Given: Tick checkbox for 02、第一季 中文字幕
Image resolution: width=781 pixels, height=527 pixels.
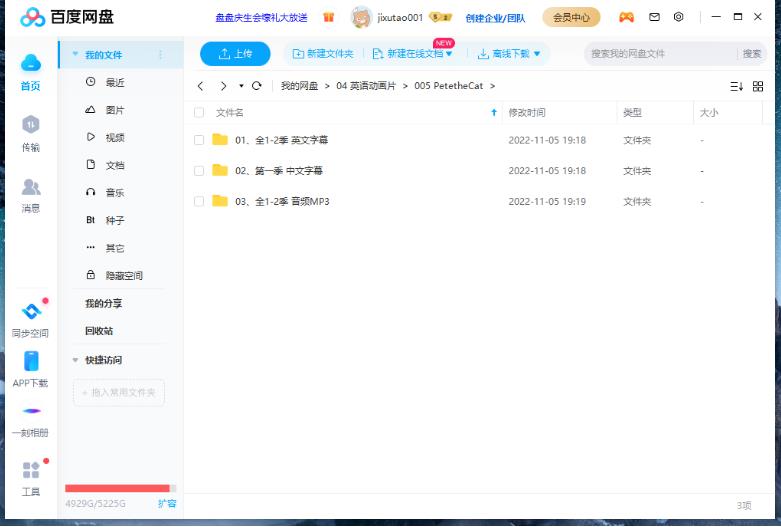Looking at the screenshot, I should pyautogui.click(x=199, y=171).
